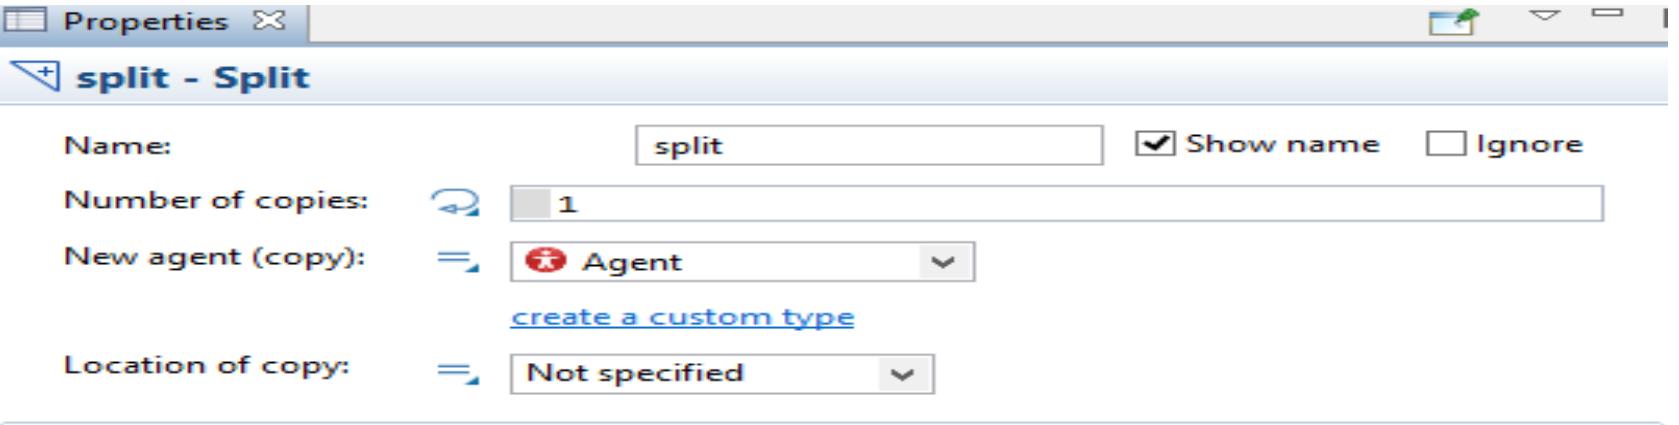Click static value icon beside New agent
1679x425 pixels.
(457, 260)
